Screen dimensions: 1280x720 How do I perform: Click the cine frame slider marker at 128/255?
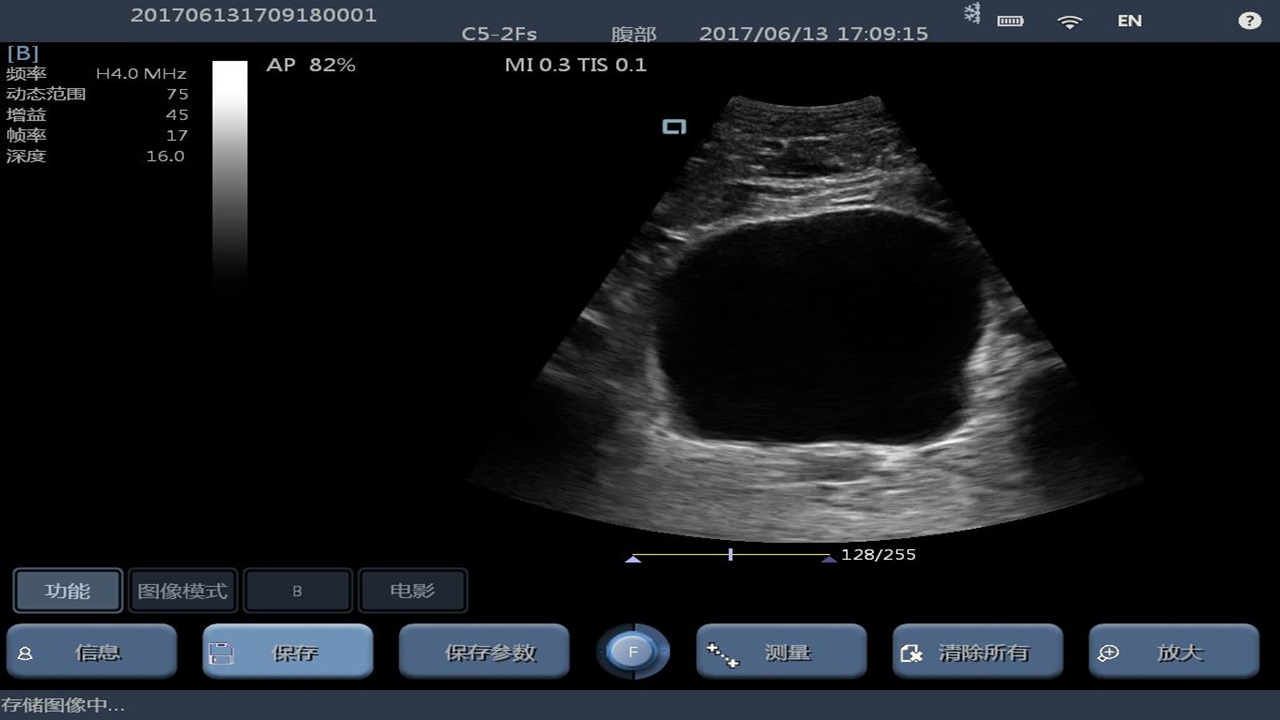pos(730,554)
